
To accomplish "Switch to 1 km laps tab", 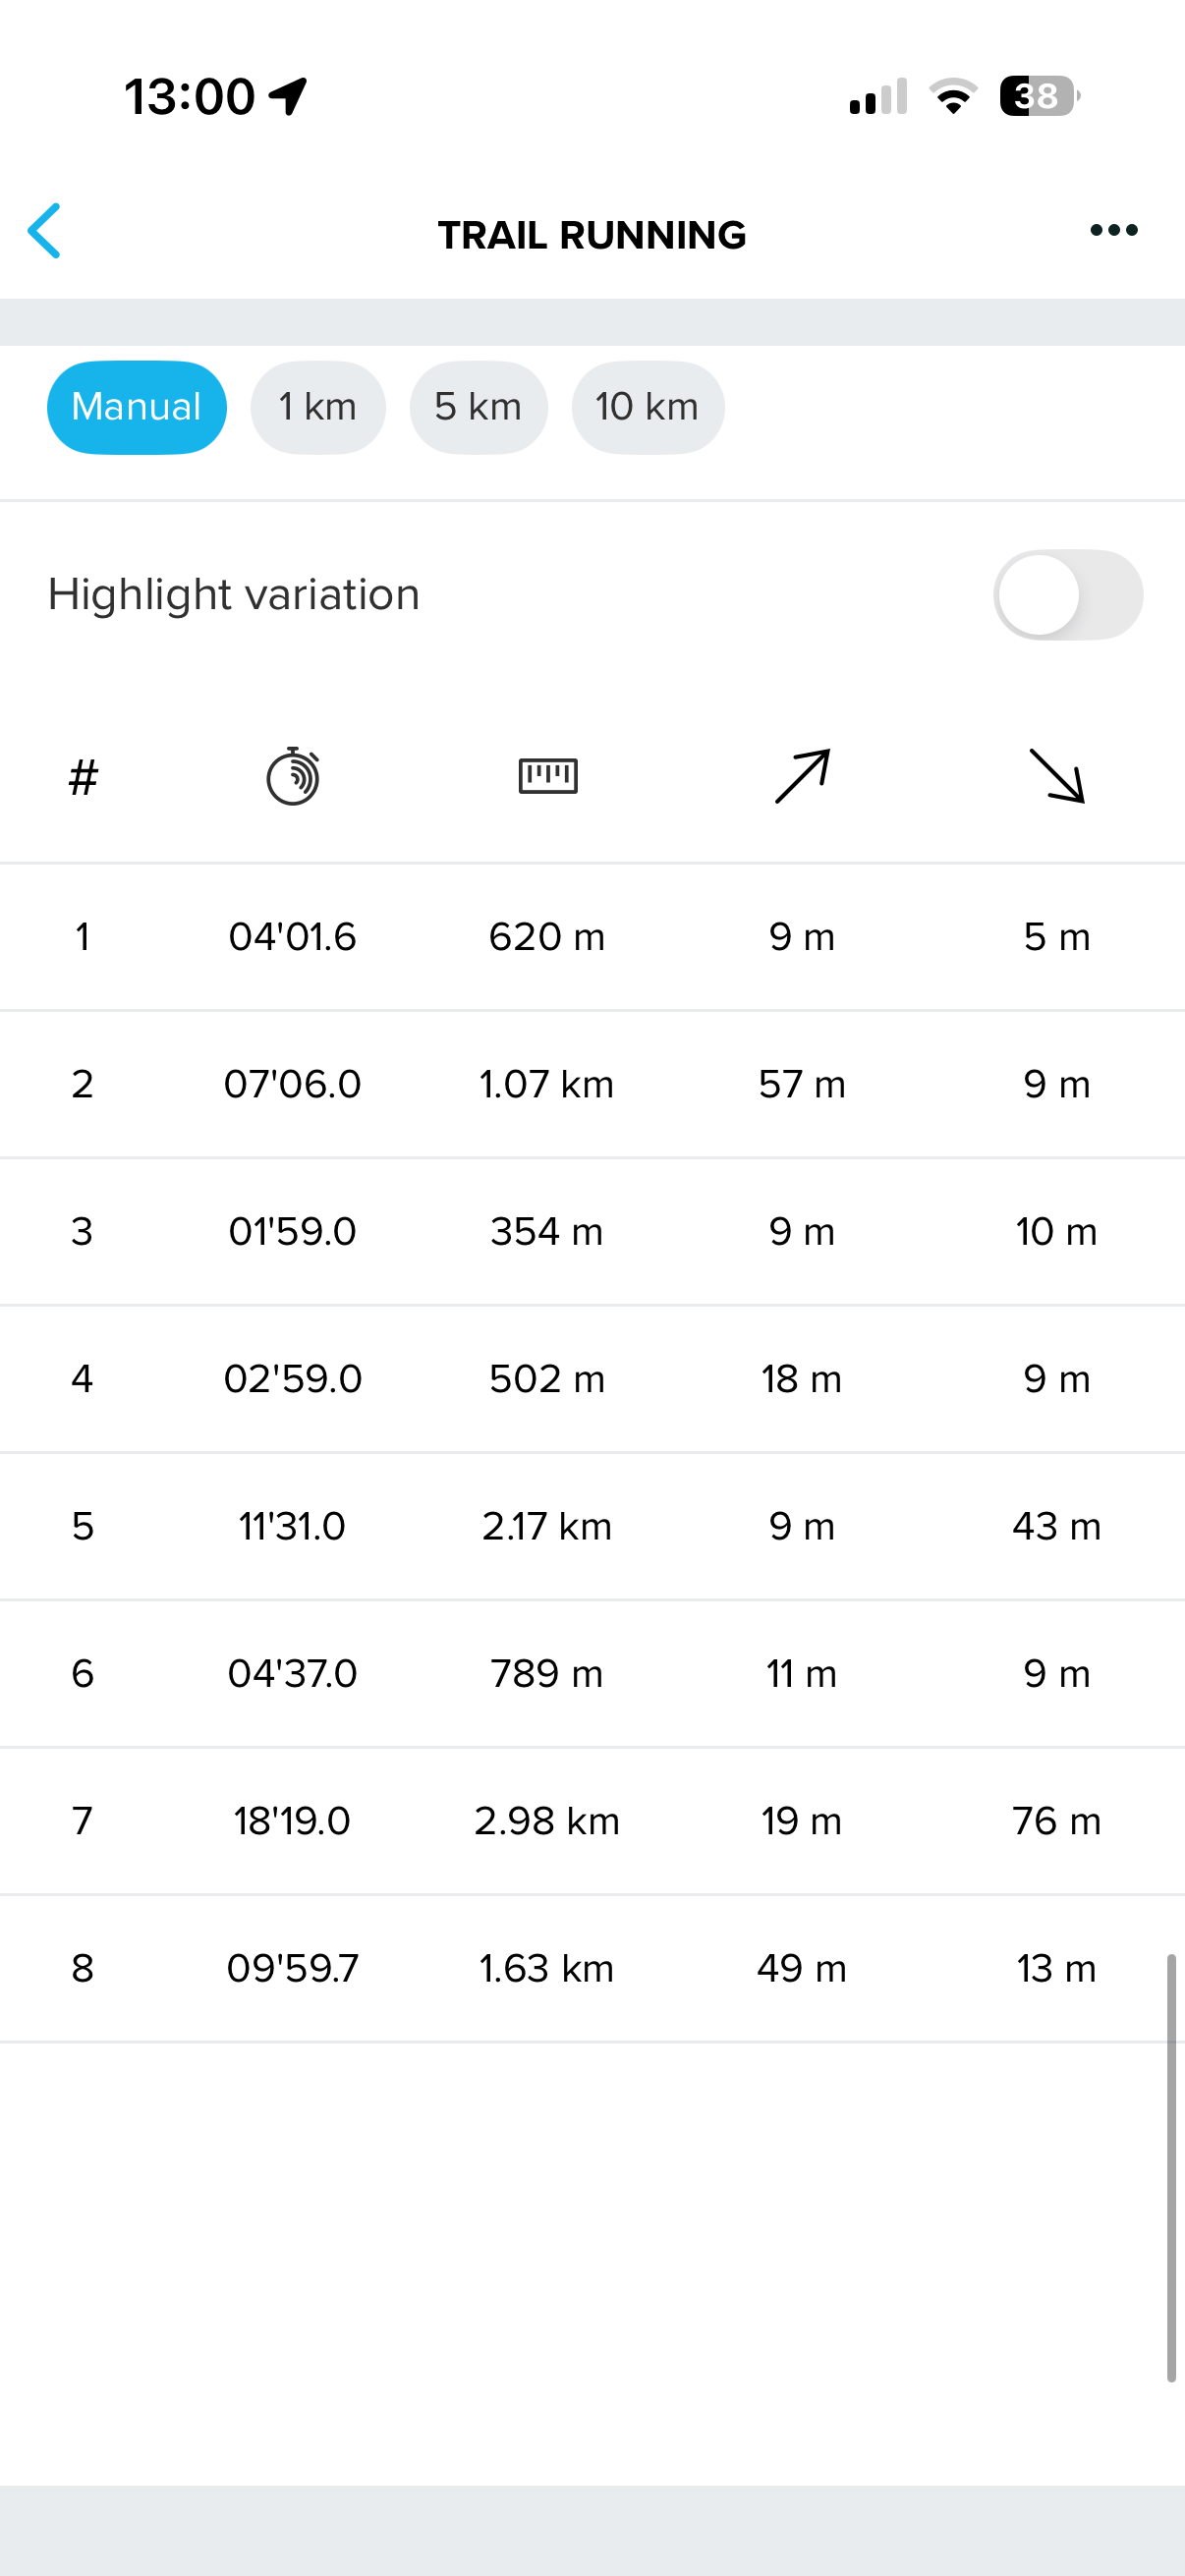I will pos(318,407).
